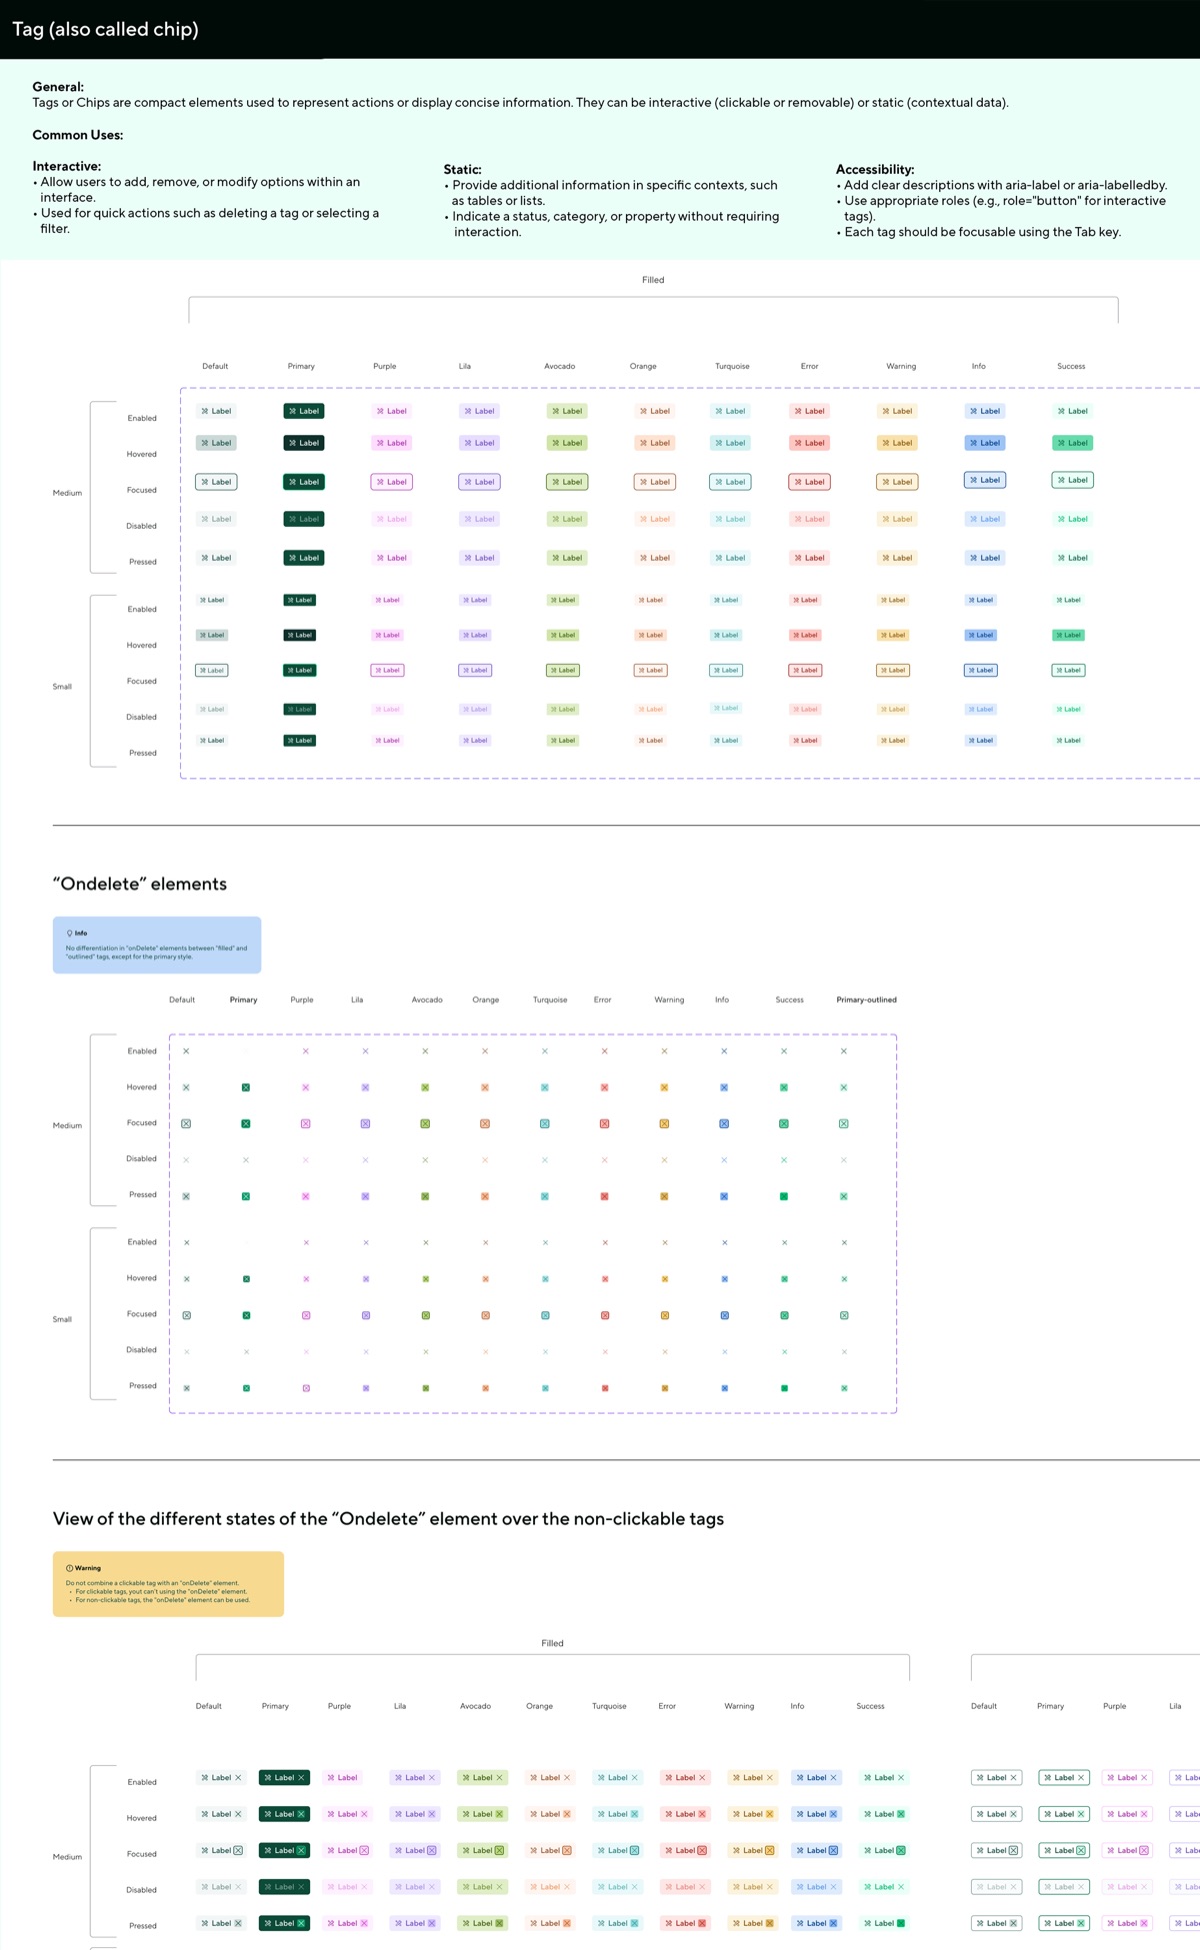This screenshot has height=1950, width=1200.
Task: Click medium Pressed Success icon in Ondelete elements grid
Action: (784, 1196)
